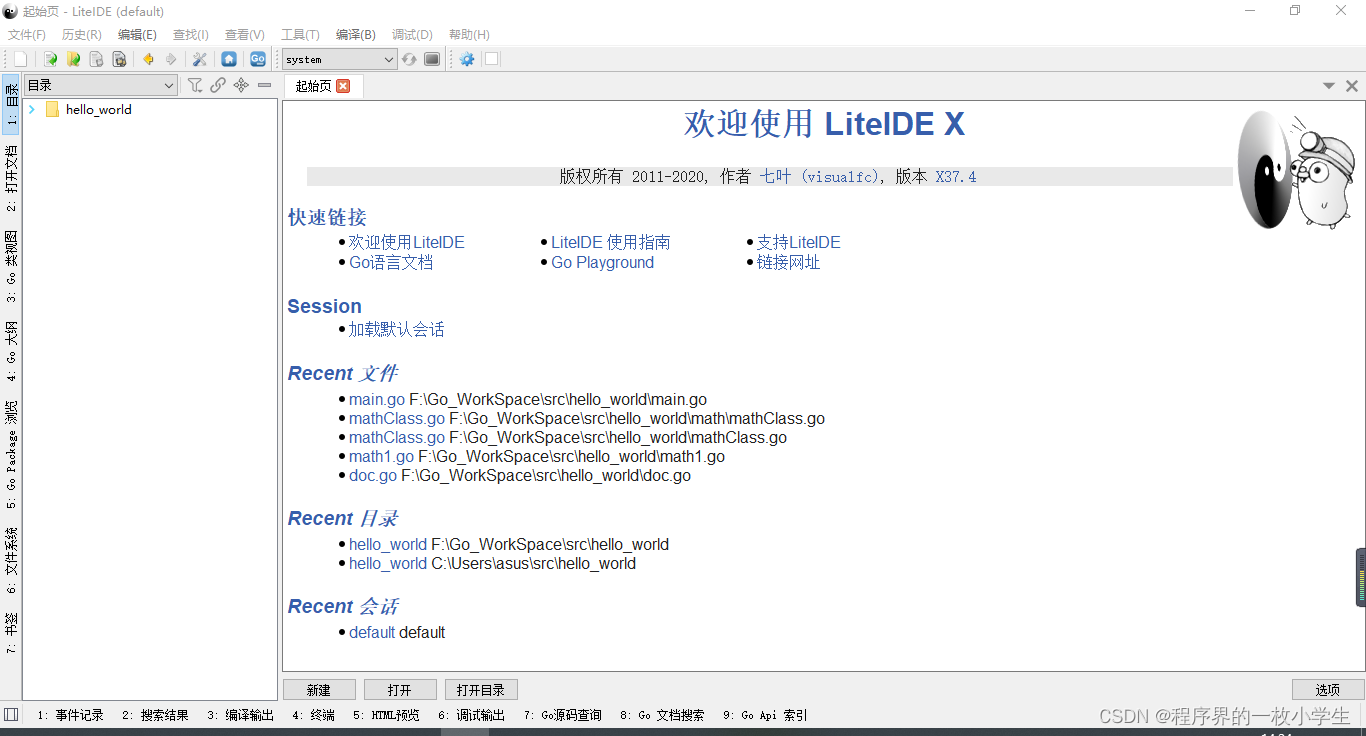Image resolution: width=1366 pixels, height=736 pixels.
Task: Open the 调试(D) menu
Action: 412,34
